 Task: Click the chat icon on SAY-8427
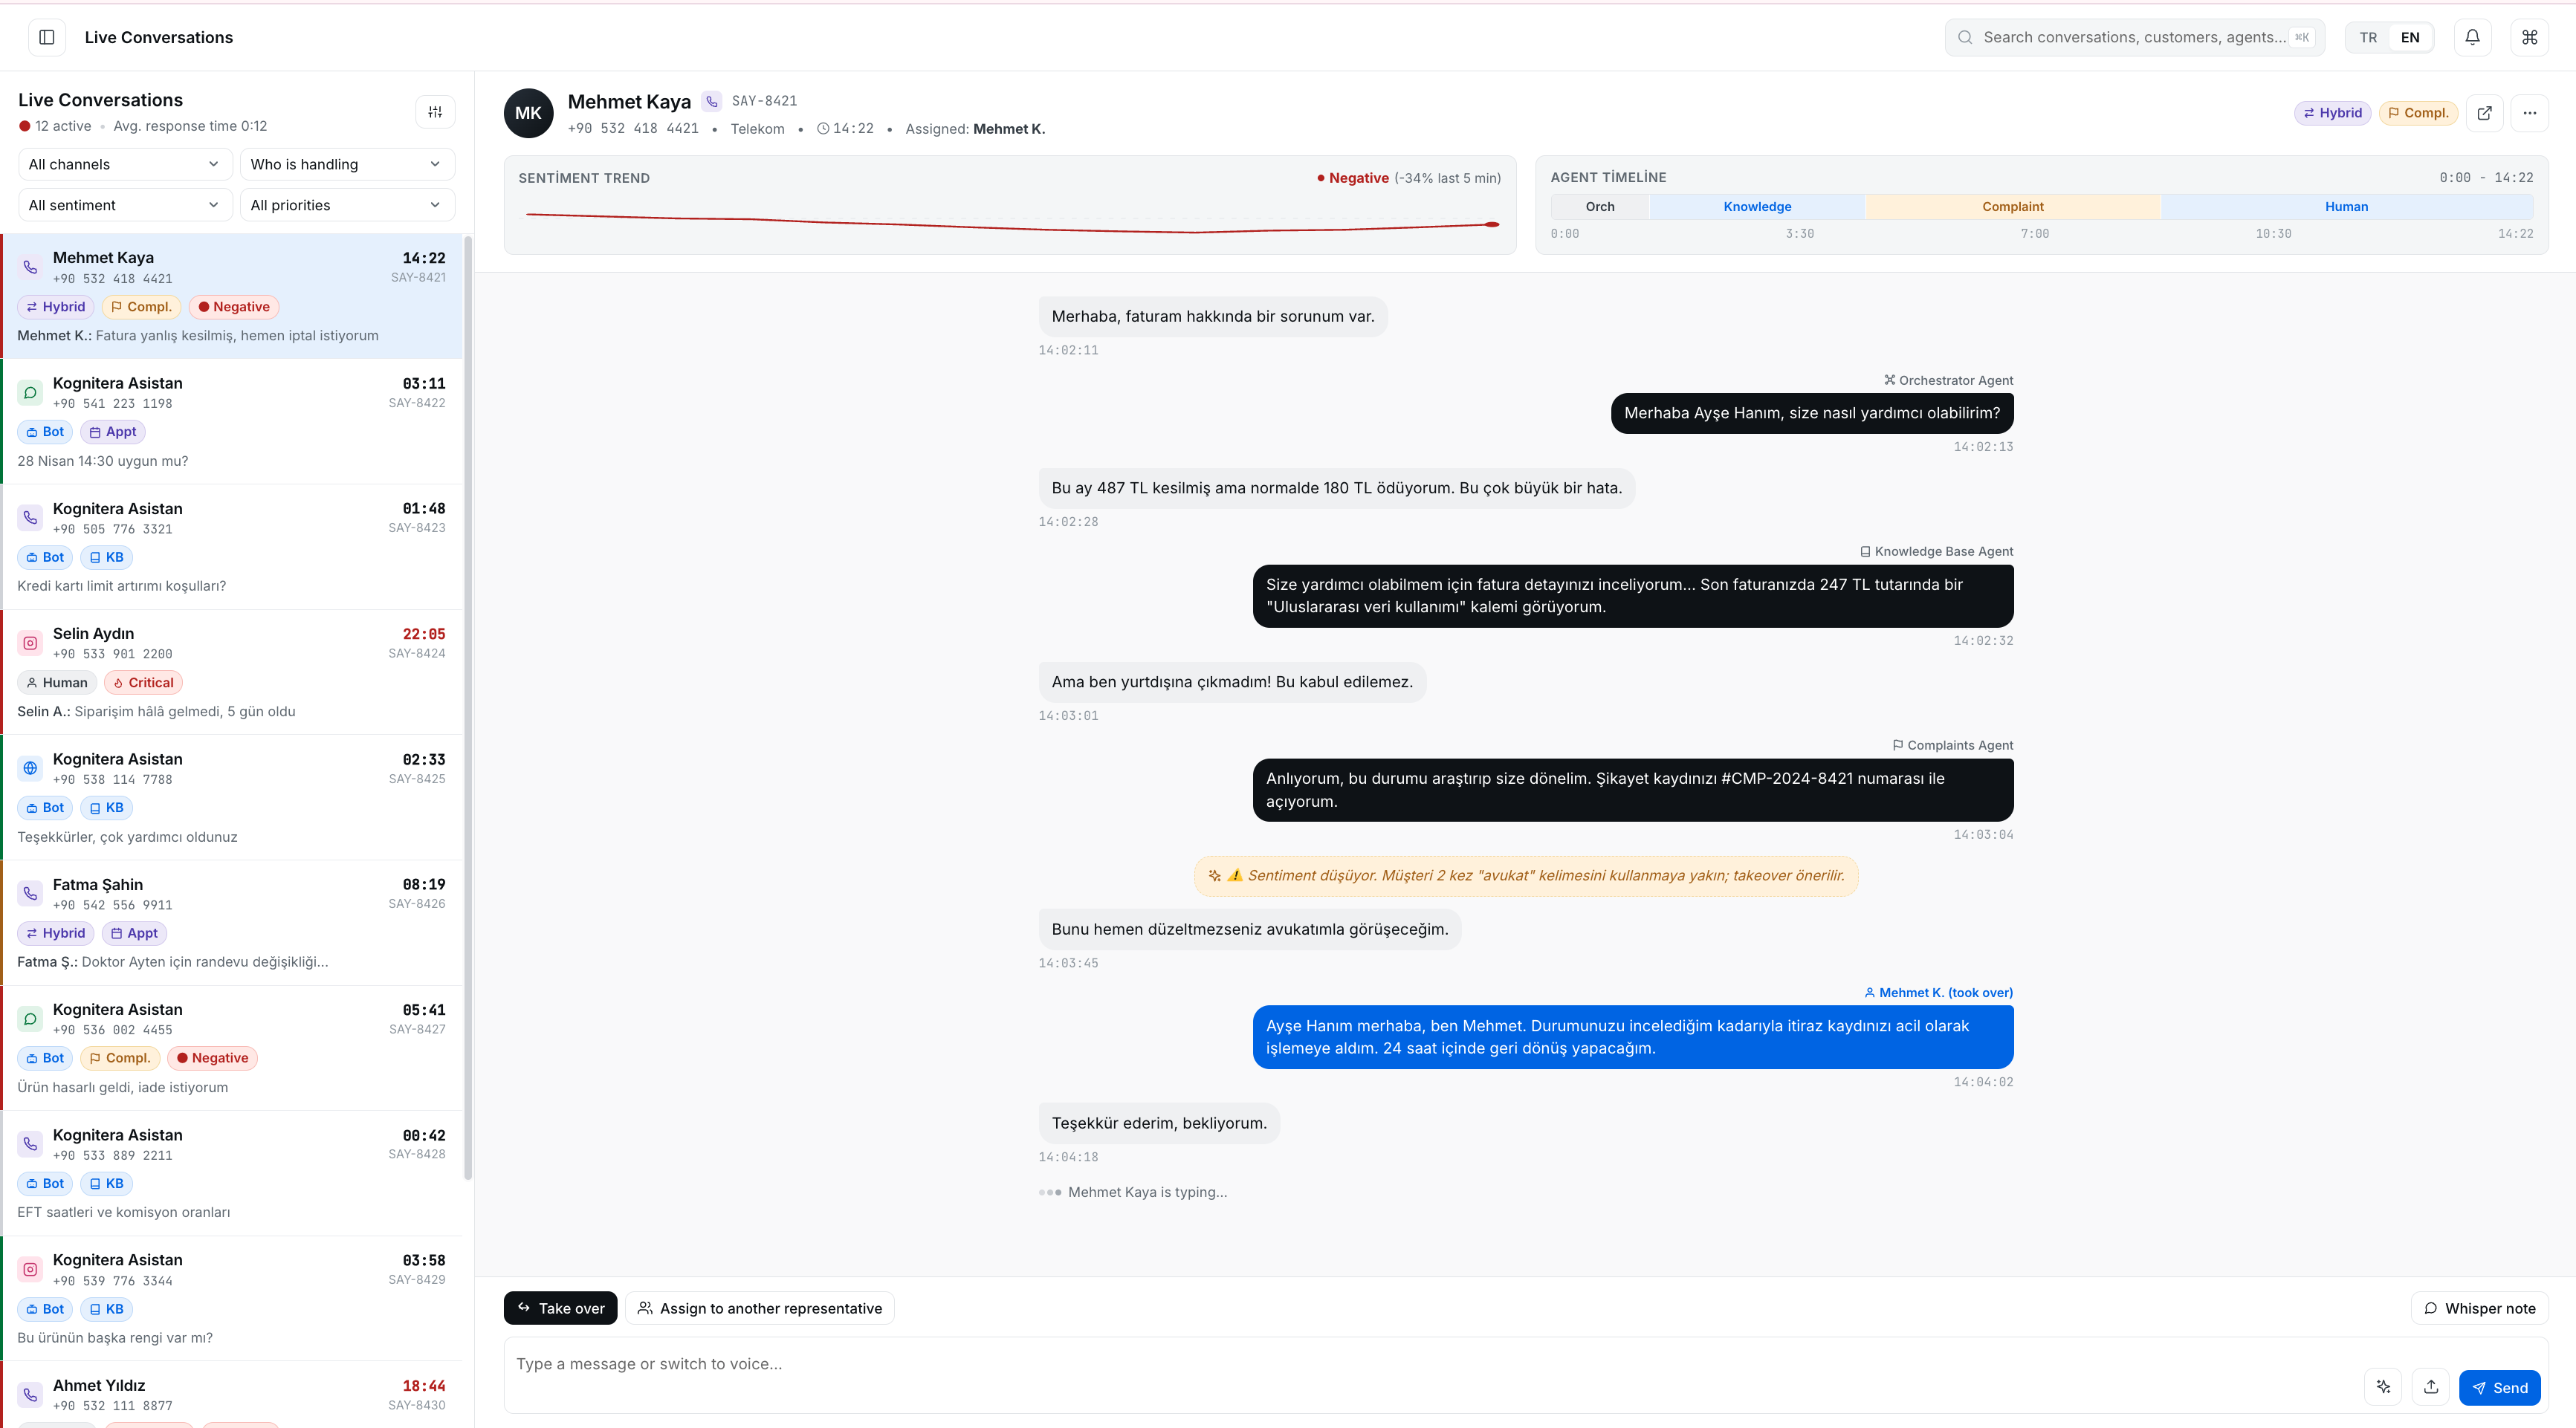[30, 1019]
